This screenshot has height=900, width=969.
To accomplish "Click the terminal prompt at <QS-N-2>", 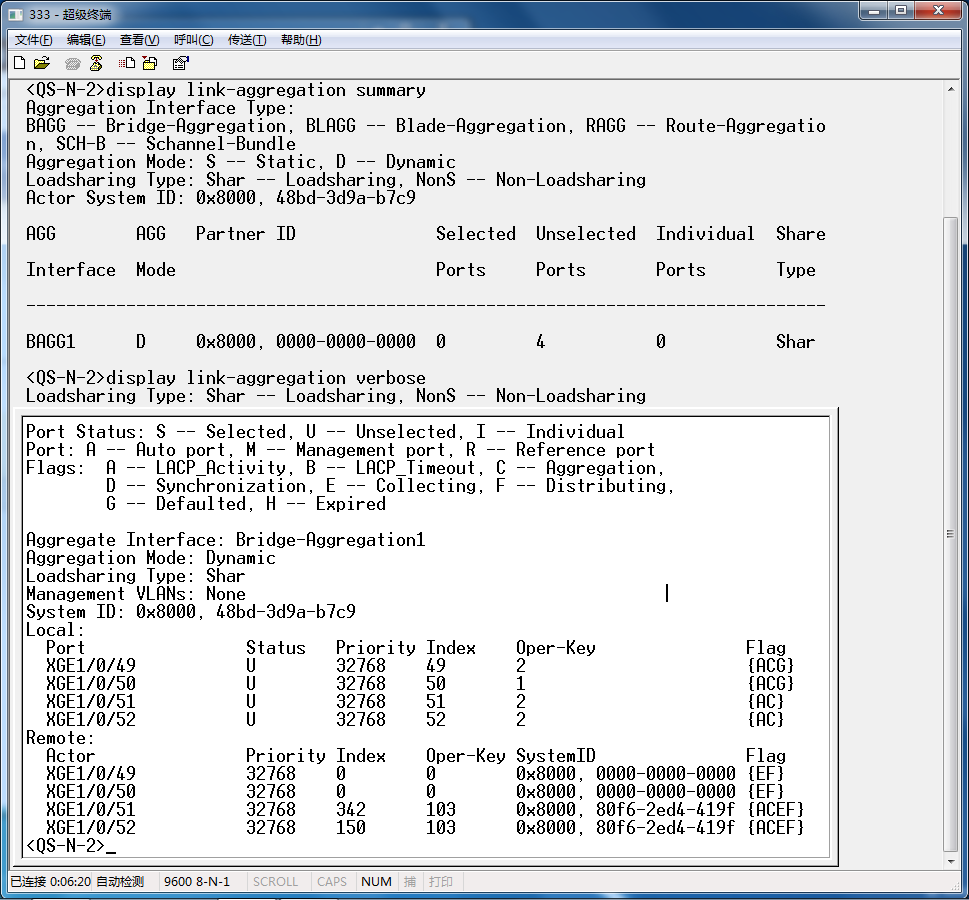I will point(65,846).
